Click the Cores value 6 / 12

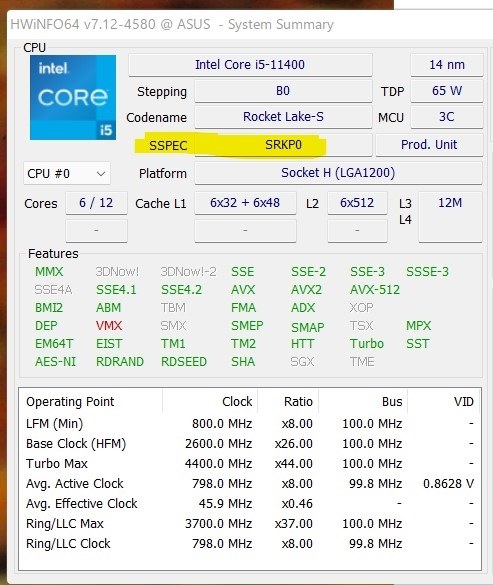pos(96,203)
